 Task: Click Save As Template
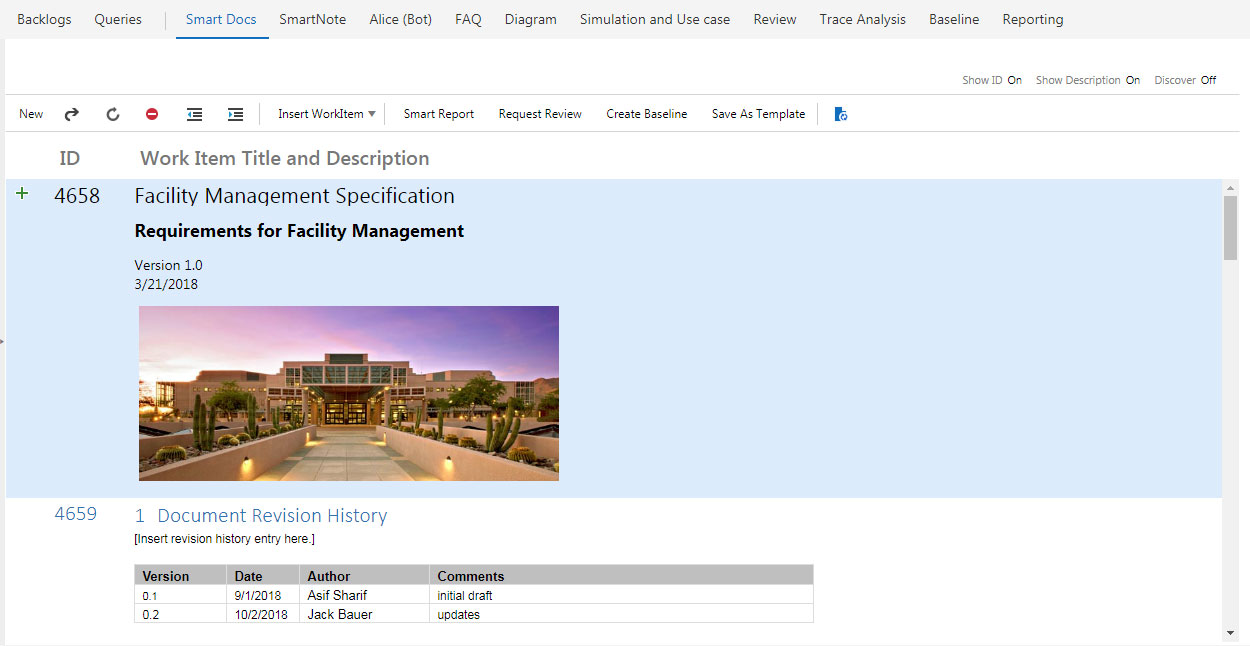tap(758, 114)
